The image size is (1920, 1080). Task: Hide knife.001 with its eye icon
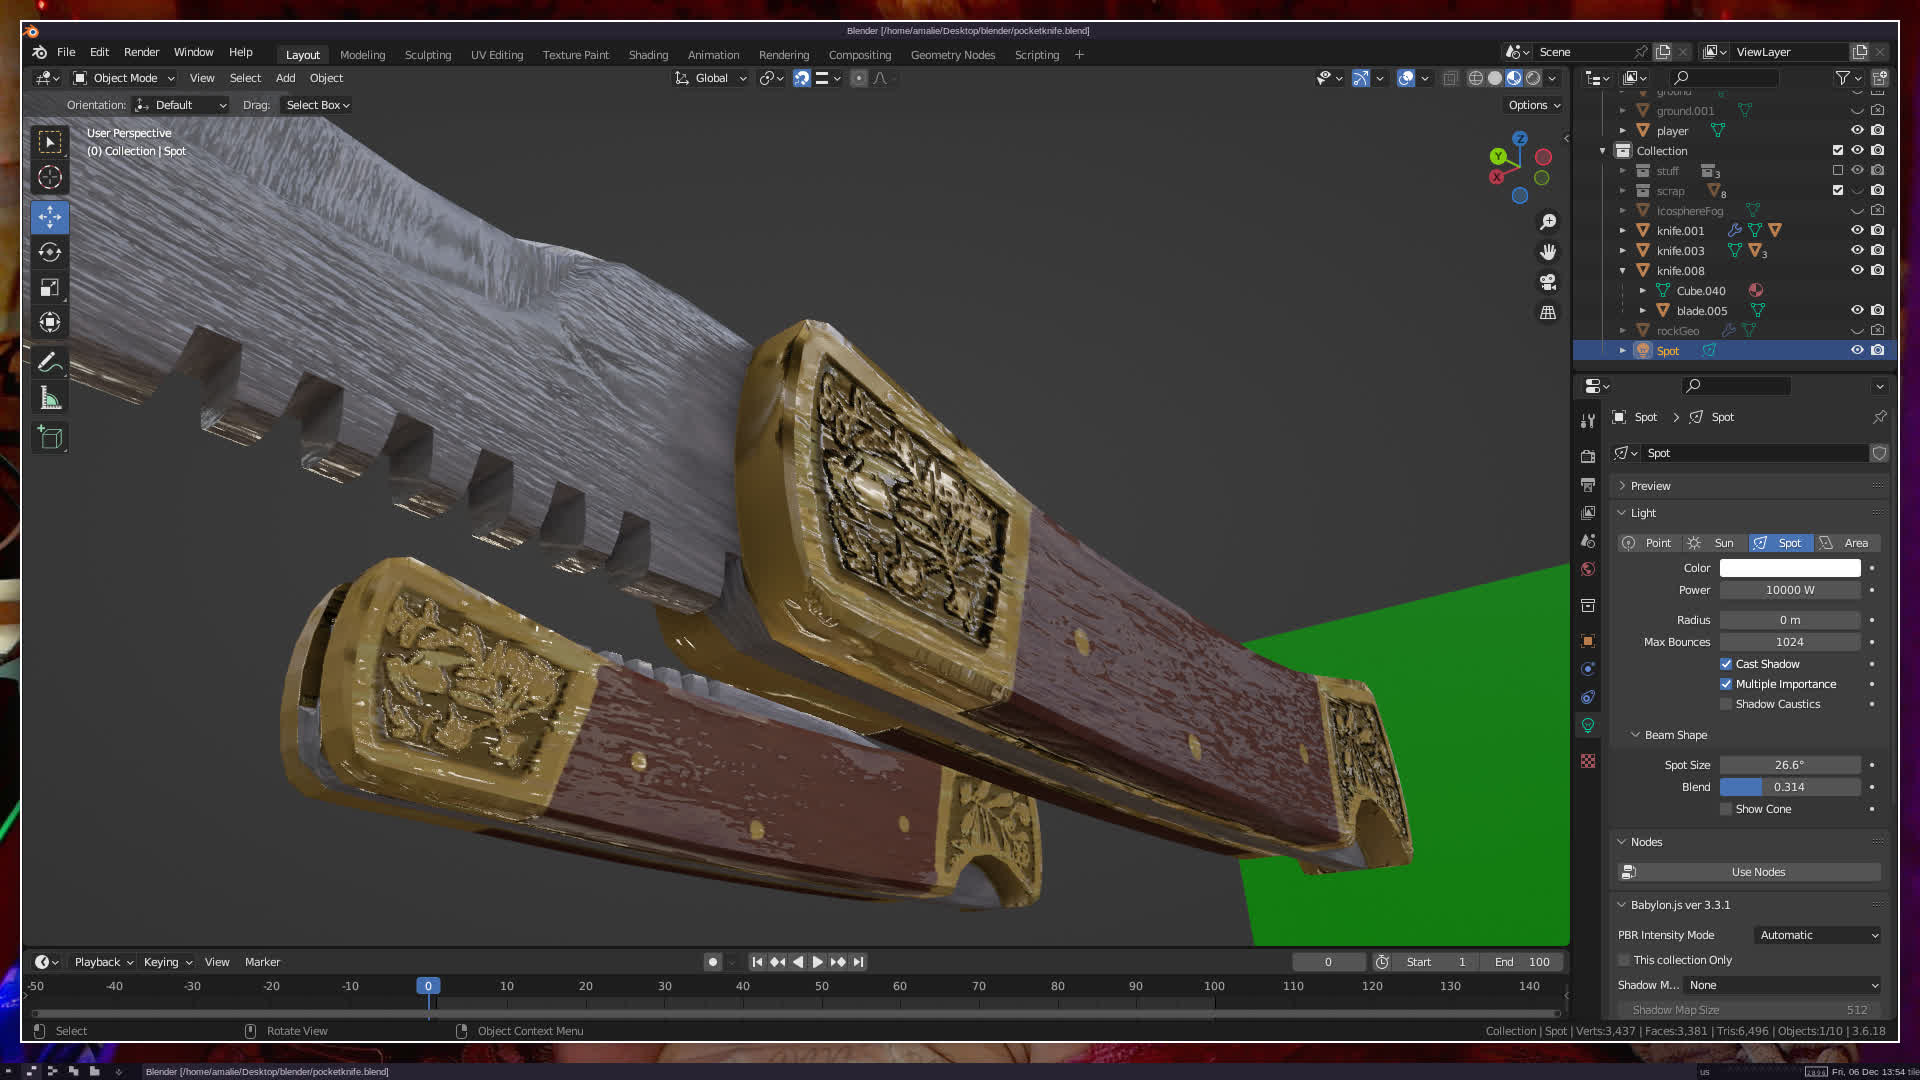(1857, 231)
